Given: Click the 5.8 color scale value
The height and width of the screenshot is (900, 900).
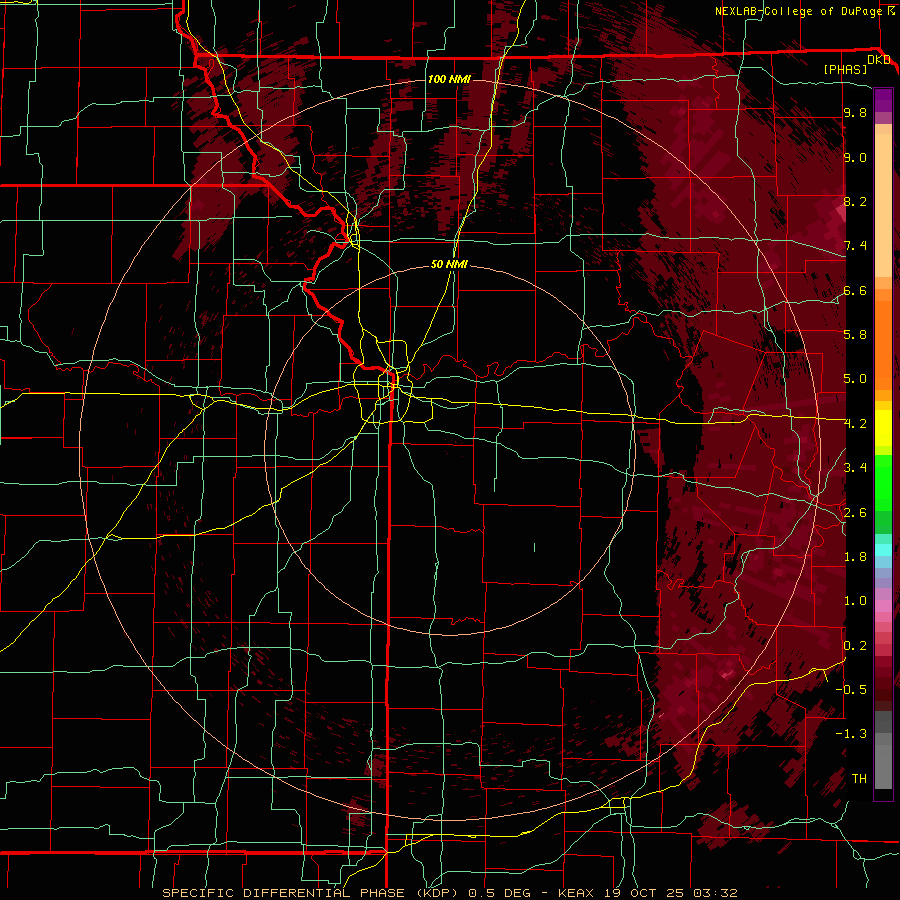Looking at the screenshot, I should pos(855,335).
